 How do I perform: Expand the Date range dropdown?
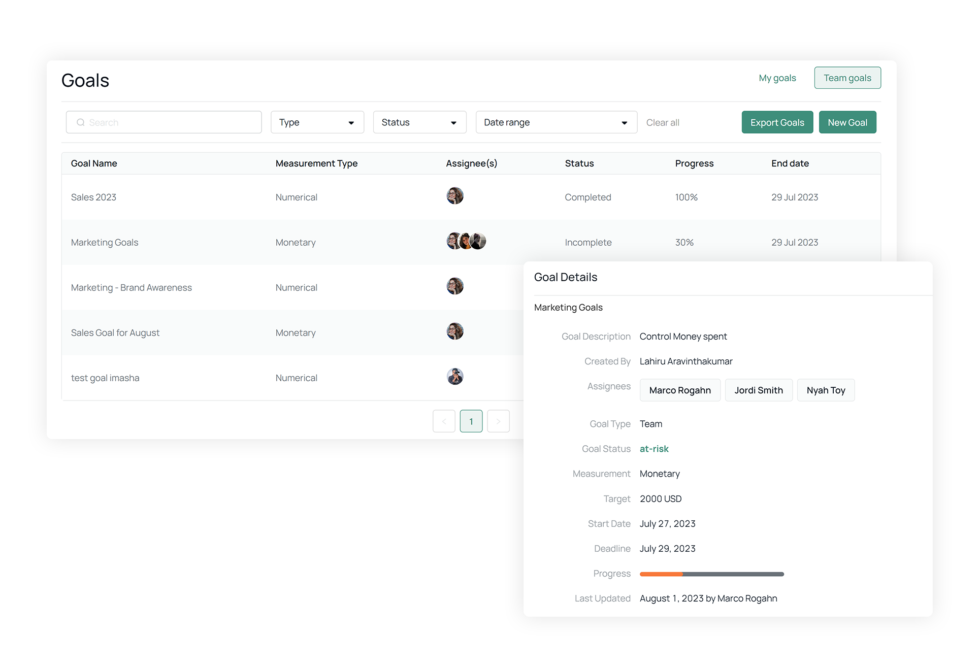point(556,123)
